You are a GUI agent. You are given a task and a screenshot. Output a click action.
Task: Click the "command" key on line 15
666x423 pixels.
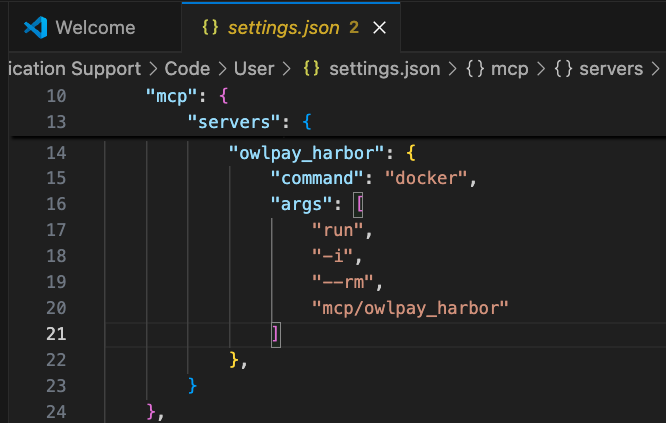point(317,178)
